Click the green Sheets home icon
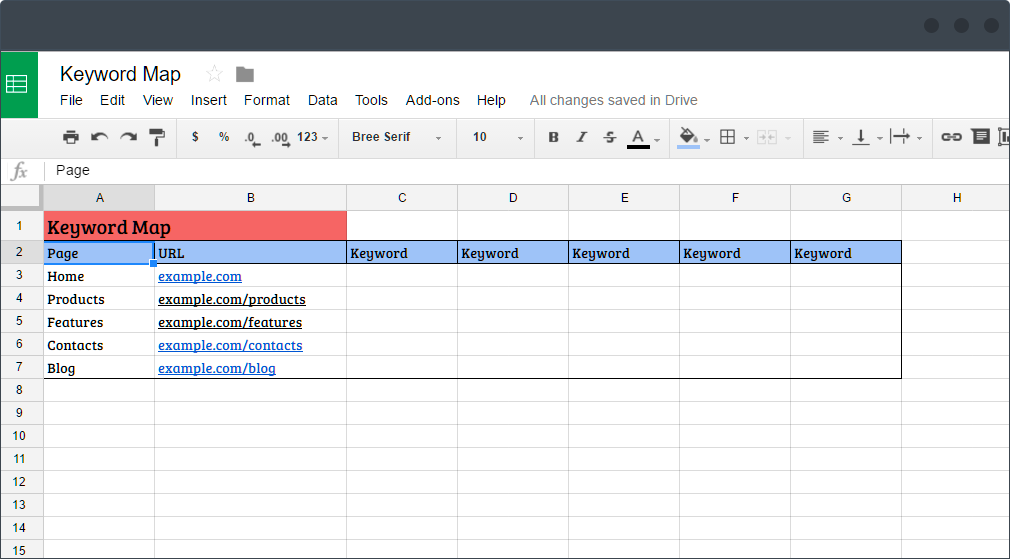Image resolution: width=1010 pixels, height=560 pixels. [19, 84]
